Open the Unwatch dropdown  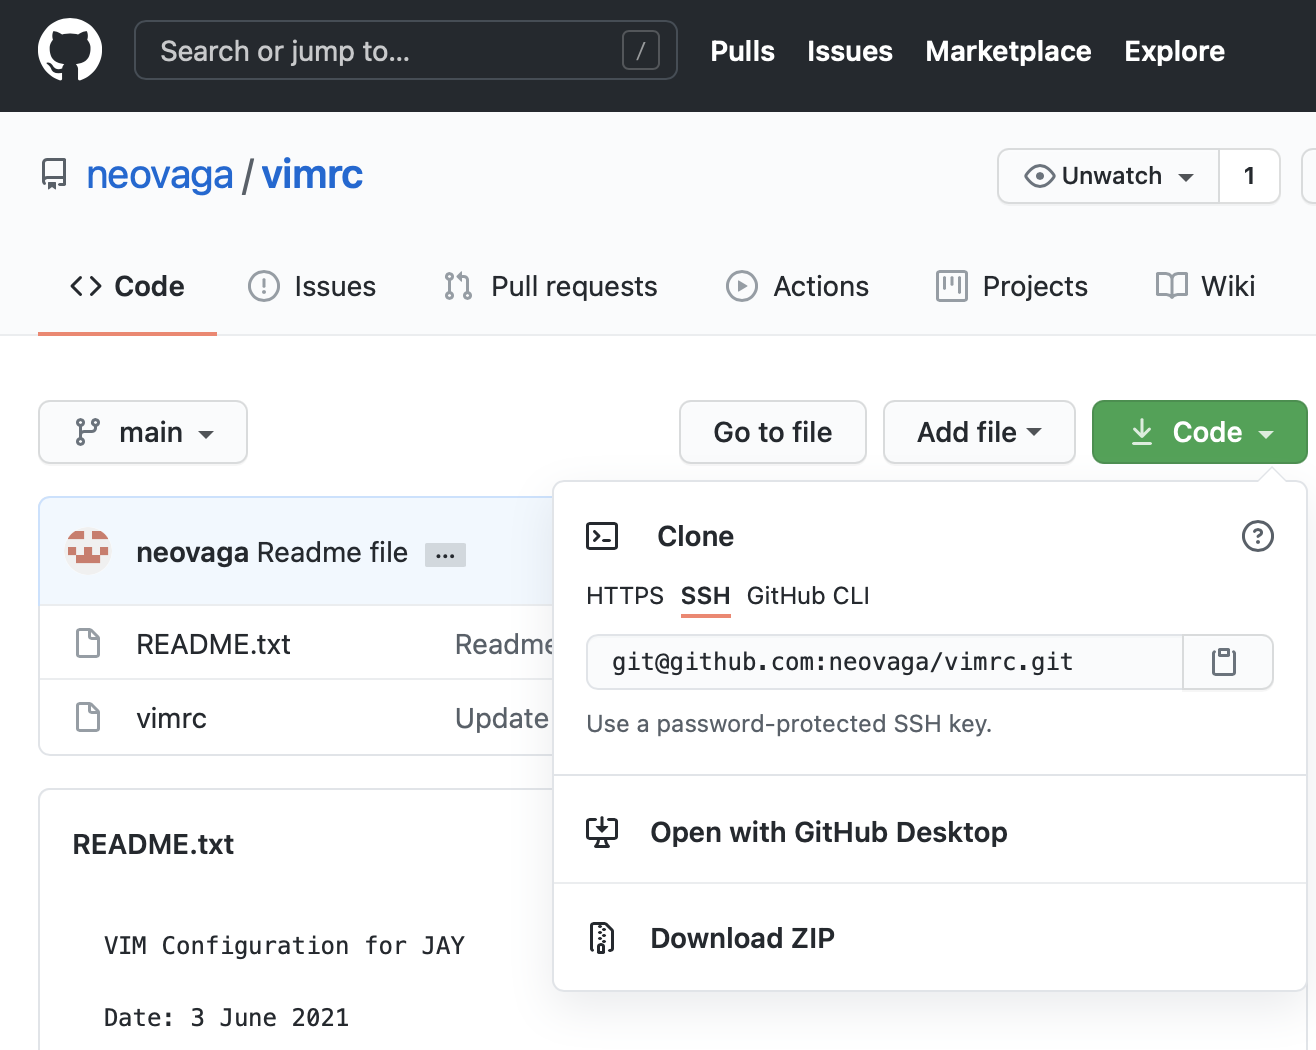(1108, 176)
